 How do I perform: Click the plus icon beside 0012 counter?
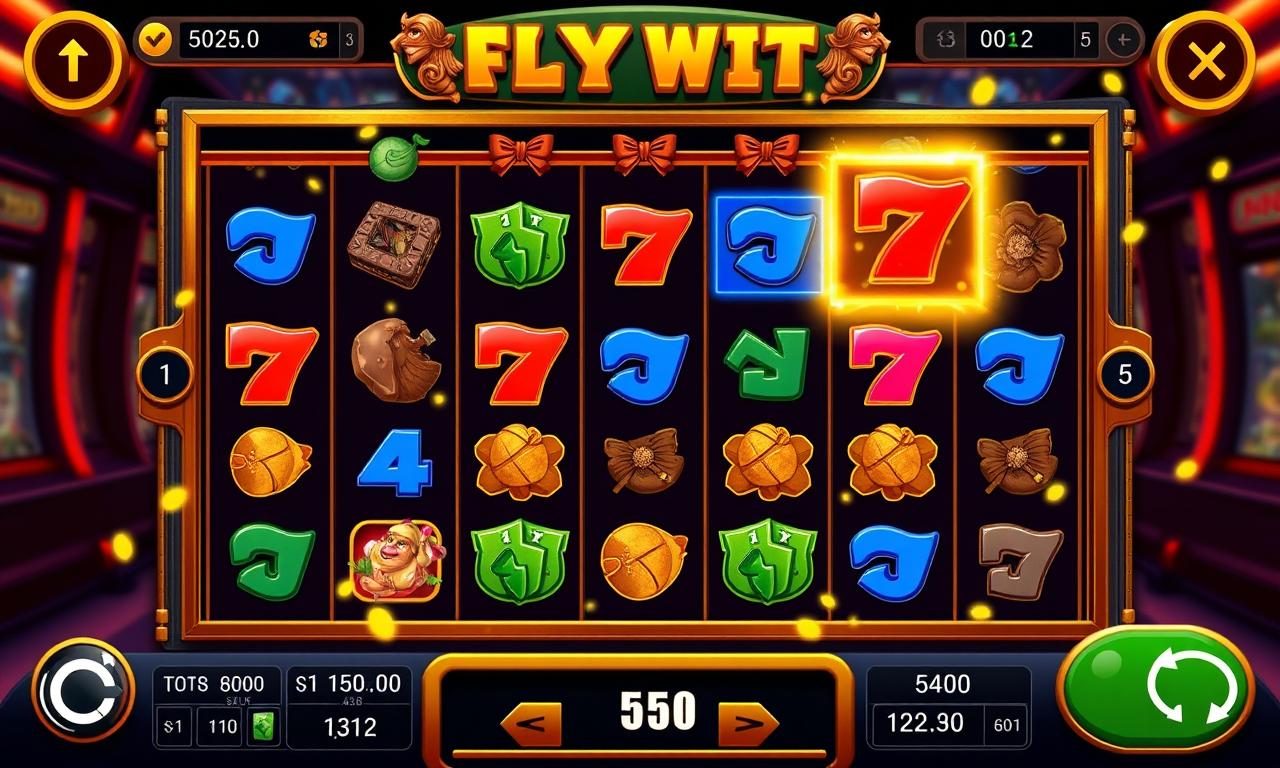(1124, 40)
